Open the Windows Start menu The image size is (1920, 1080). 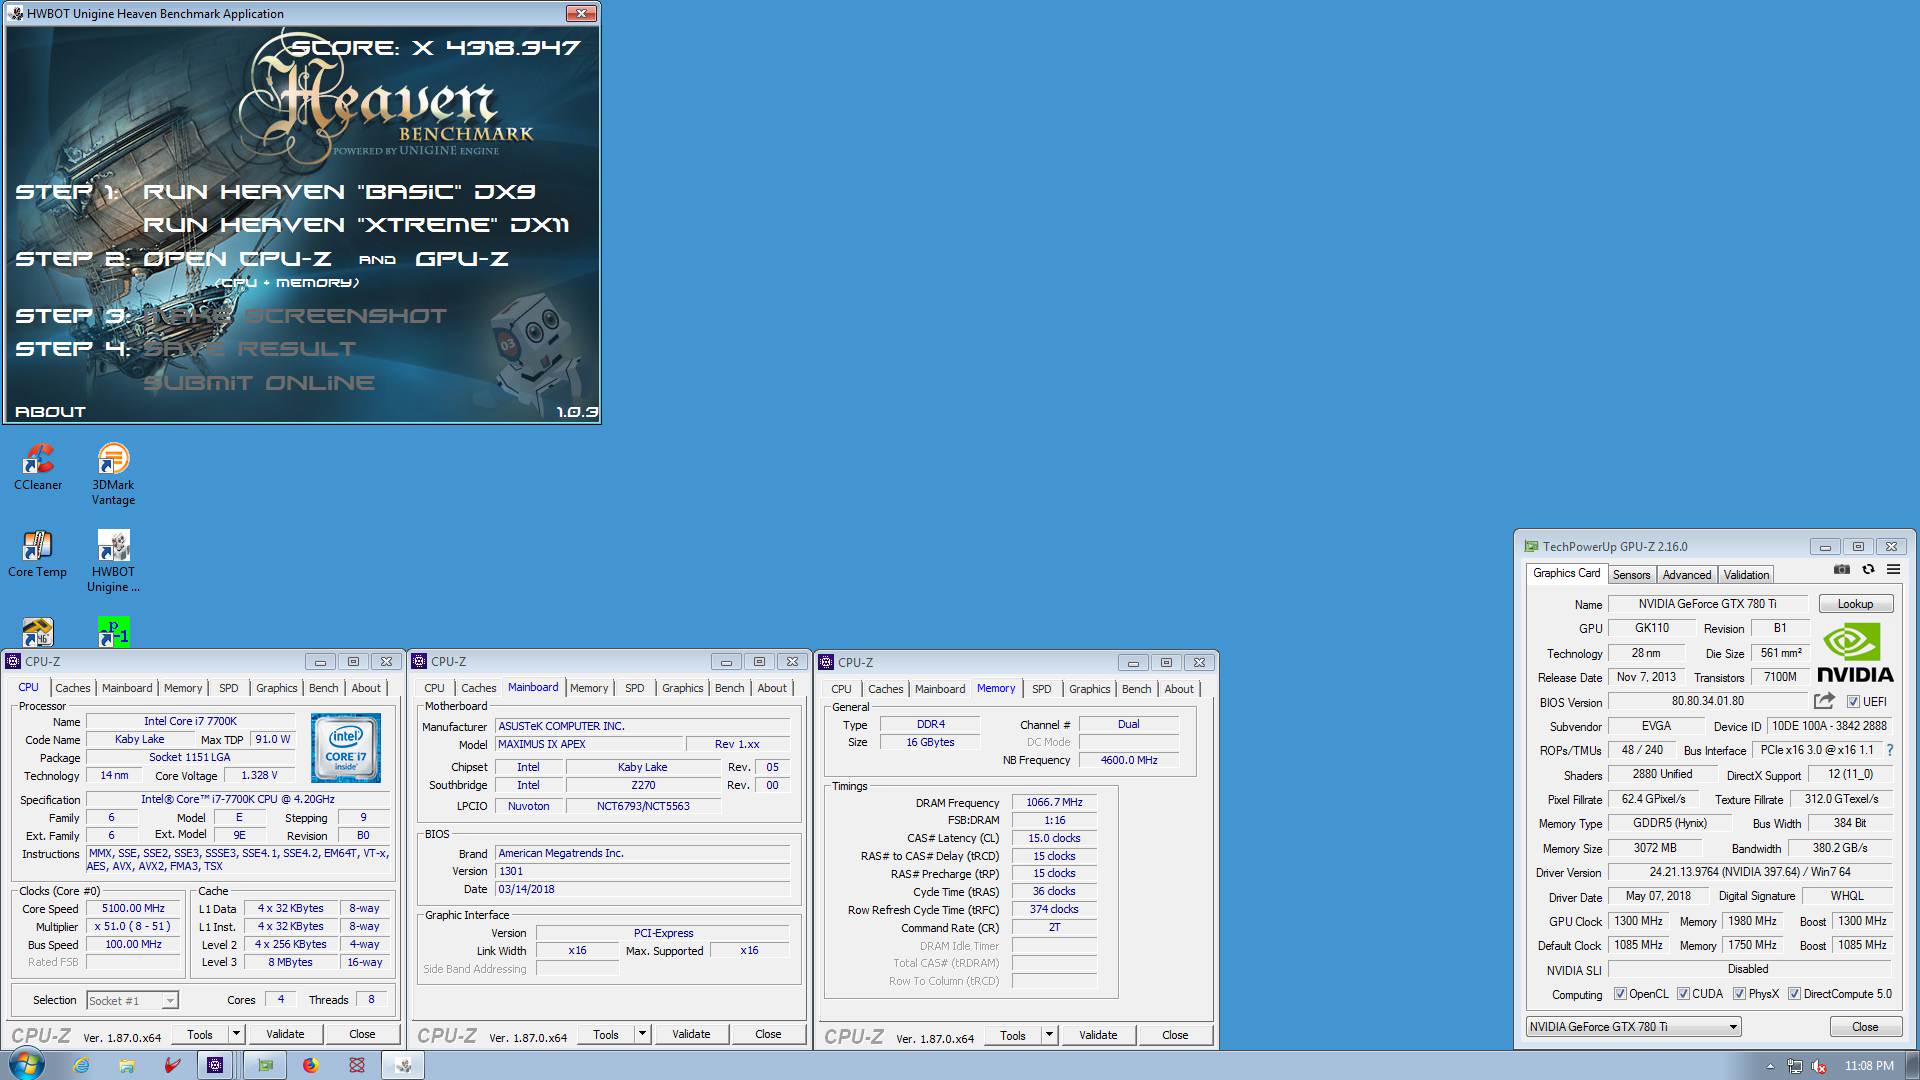(25, 1064)
